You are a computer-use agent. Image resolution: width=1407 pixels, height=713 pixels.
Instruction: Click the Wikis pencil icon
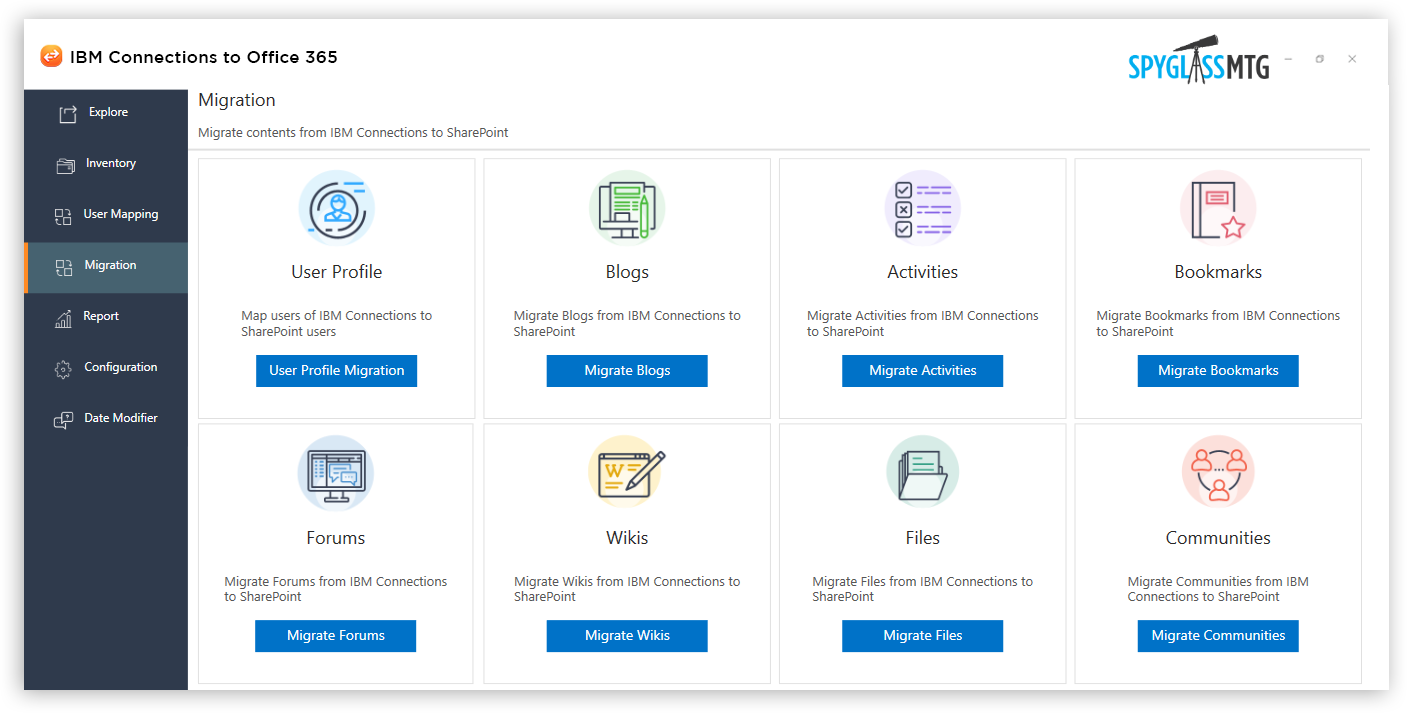click(627, 473)
